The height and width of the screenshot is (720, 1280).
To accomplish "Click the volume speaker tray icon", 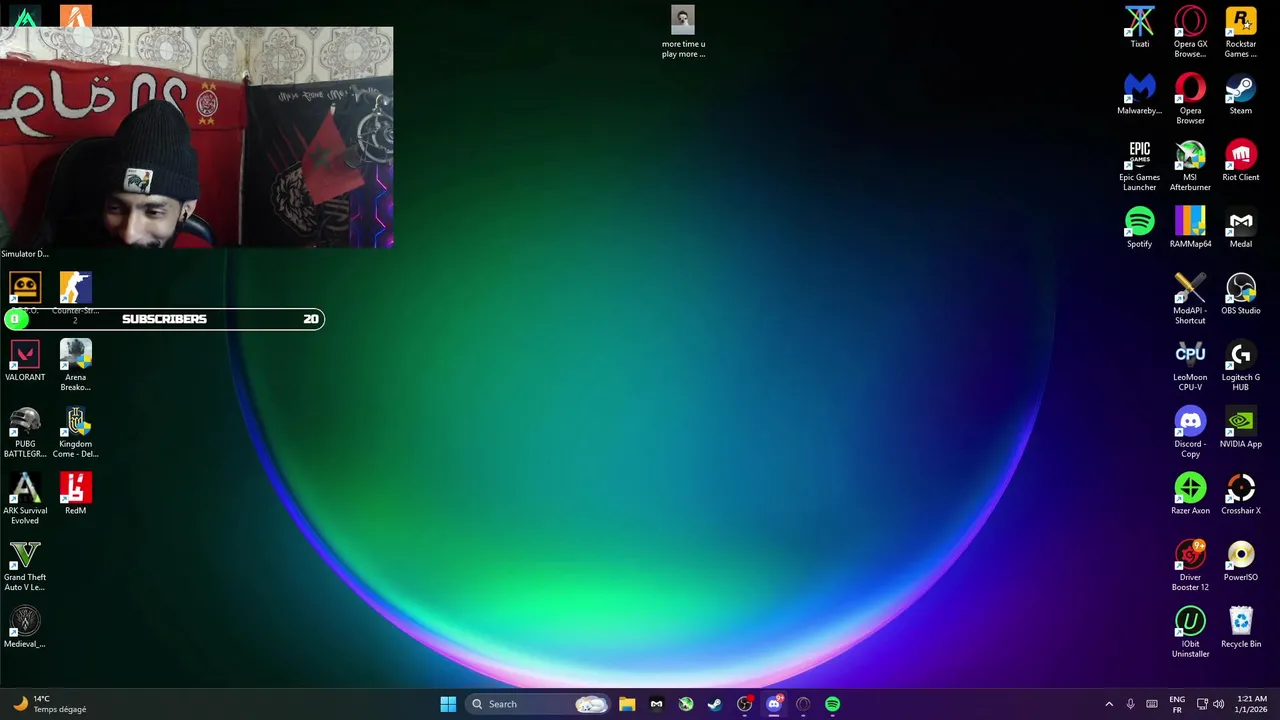I will pos(1218,704).
